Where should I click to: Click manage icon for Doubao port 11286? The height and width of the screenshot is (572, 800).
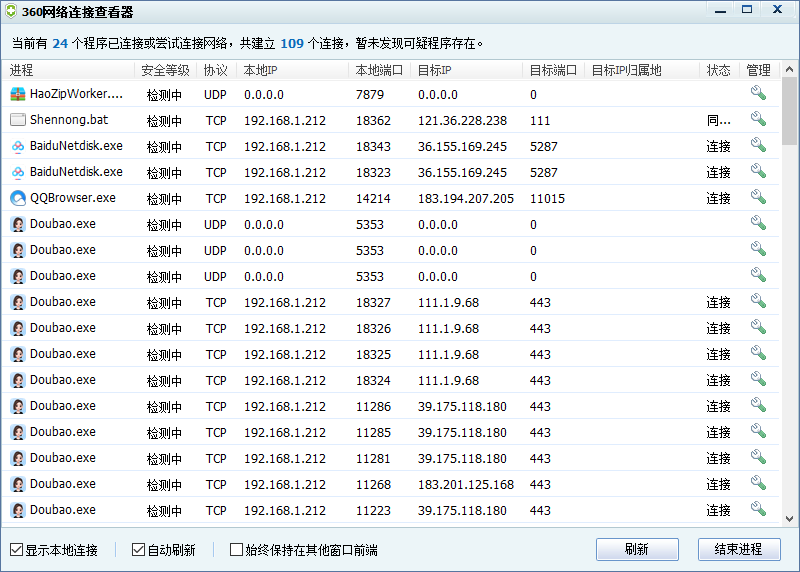(758, 405)
